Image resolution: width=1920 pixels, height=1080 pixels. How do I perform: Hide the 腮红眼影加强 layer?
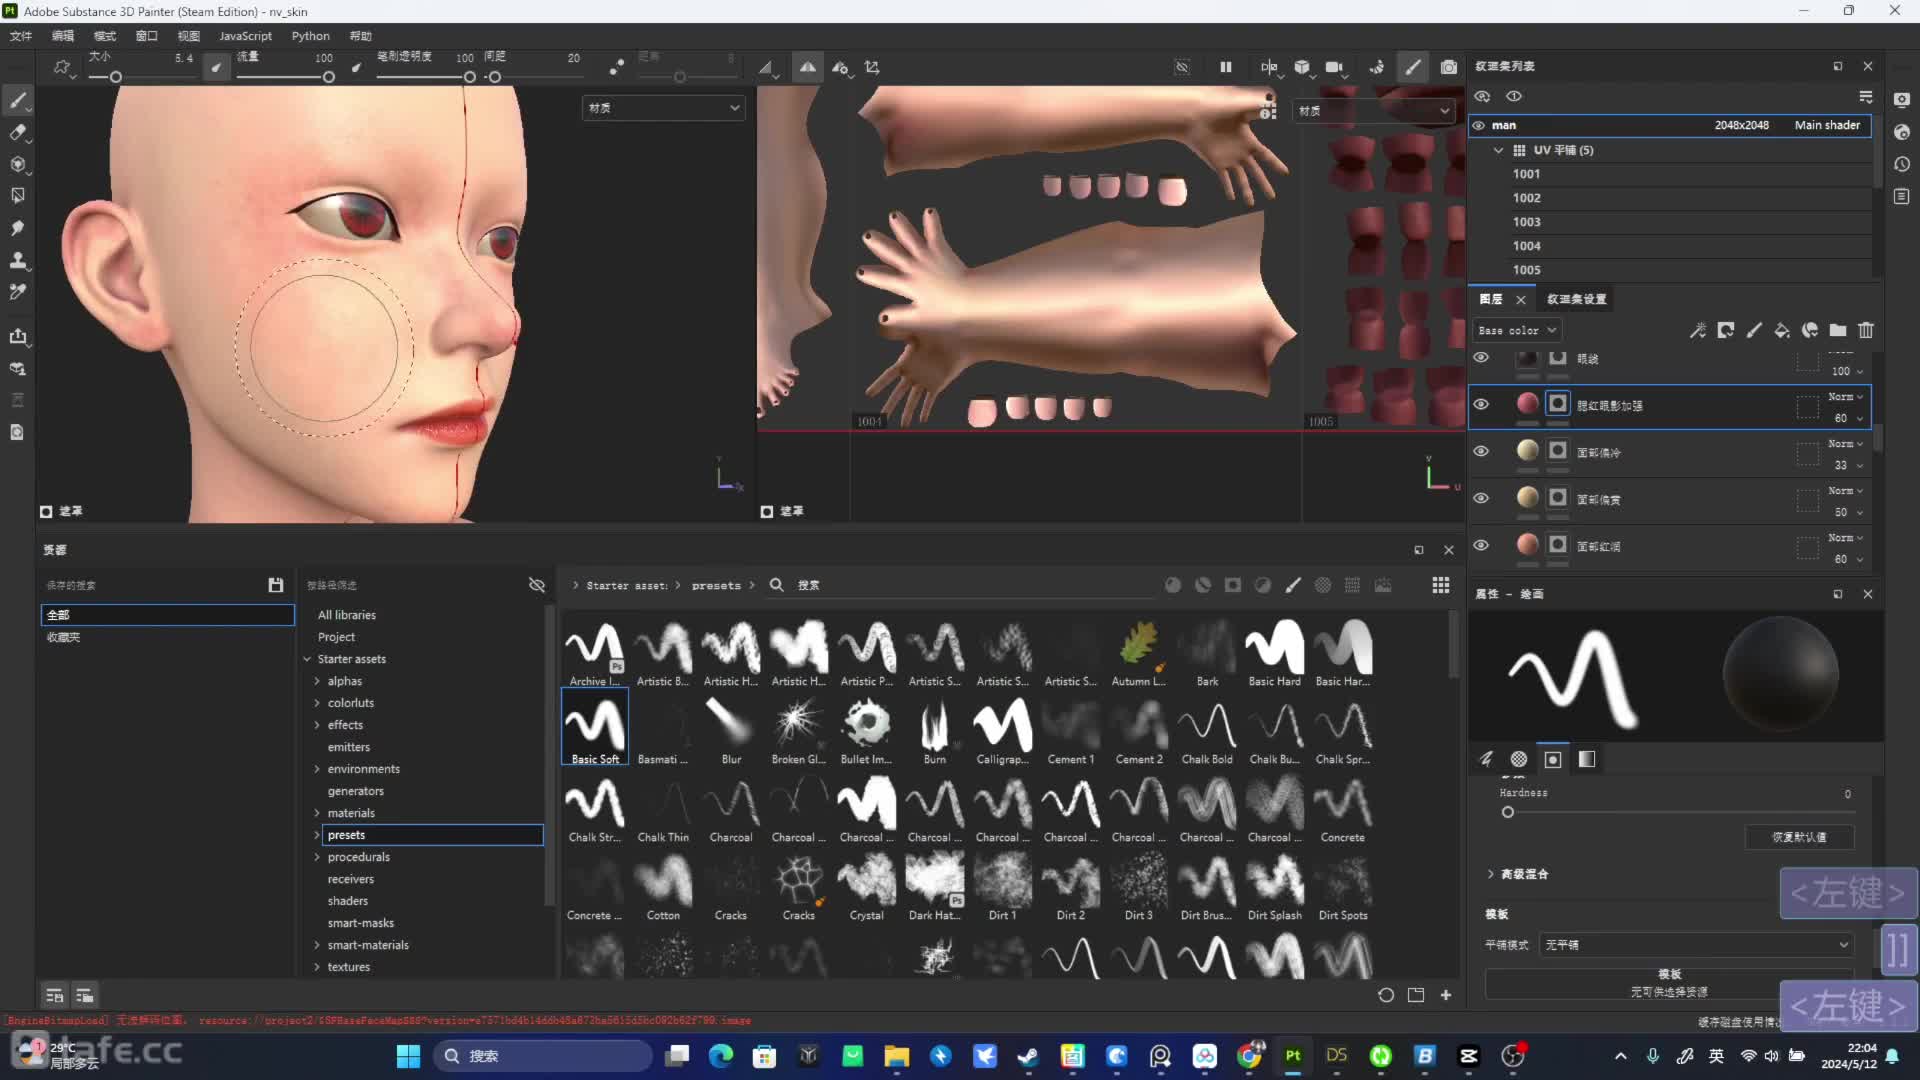(1481, 404)
